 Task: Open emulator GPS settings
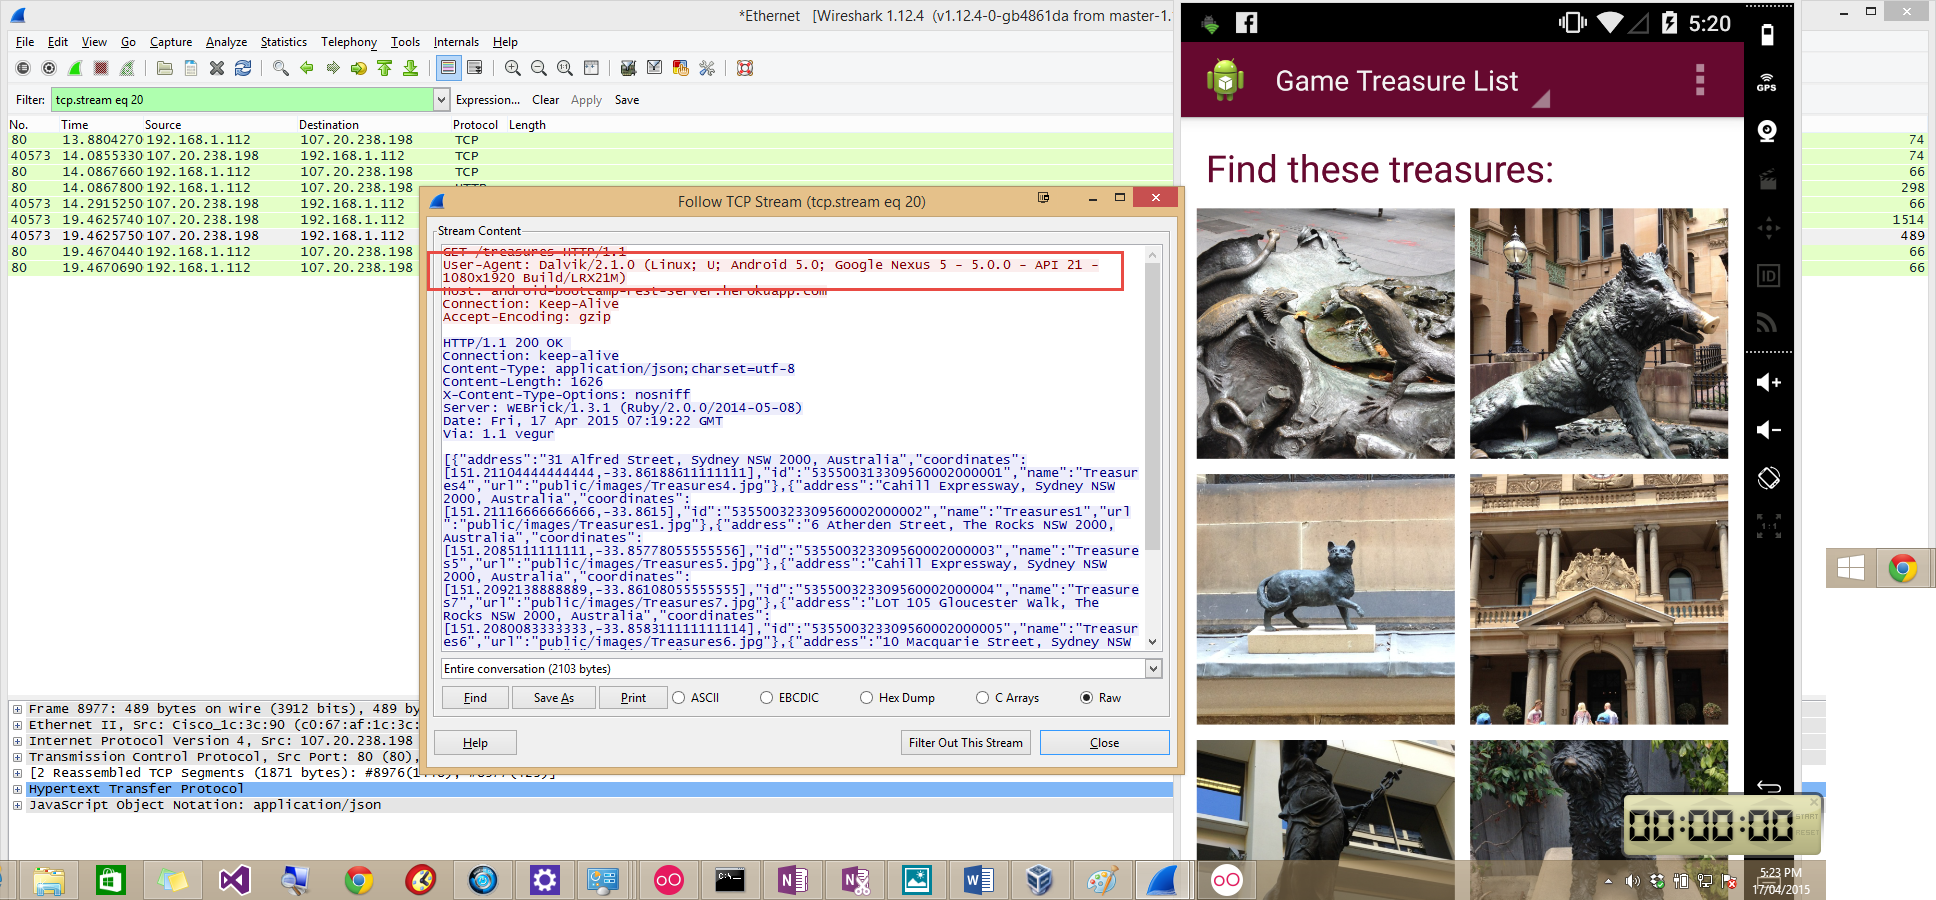coord(1767,82)
